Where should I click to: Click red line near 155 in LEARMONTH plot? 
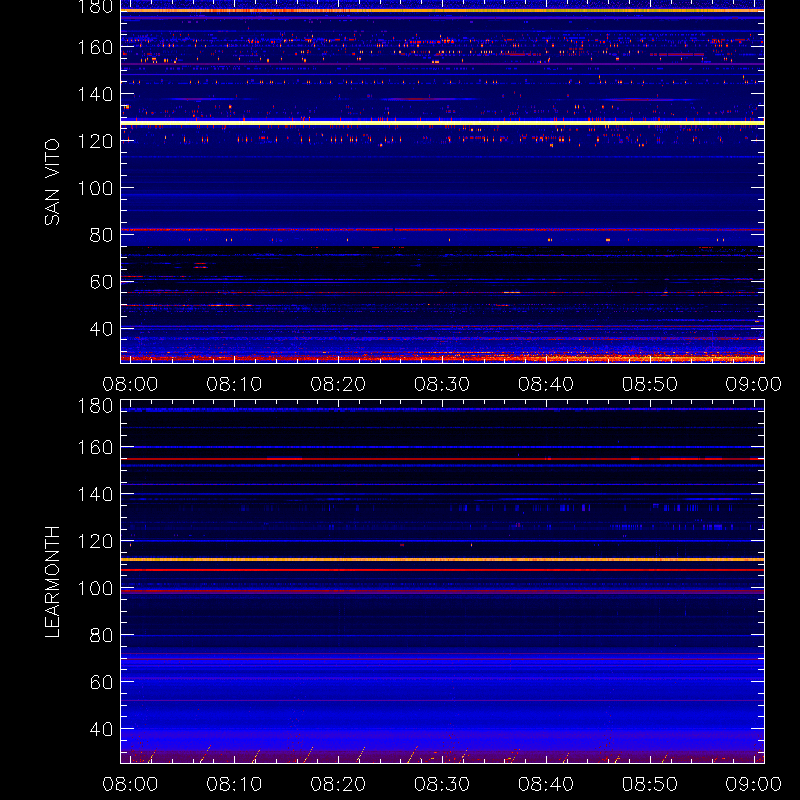pos(442,459)
